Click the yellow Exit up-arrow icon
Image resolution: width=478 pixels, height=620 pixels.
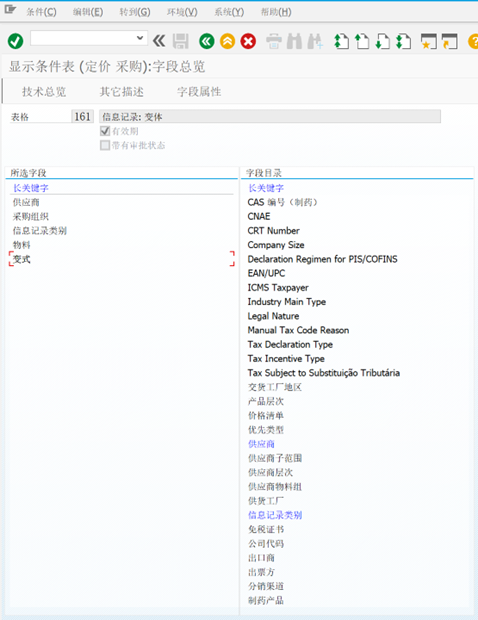coord(227,41)
